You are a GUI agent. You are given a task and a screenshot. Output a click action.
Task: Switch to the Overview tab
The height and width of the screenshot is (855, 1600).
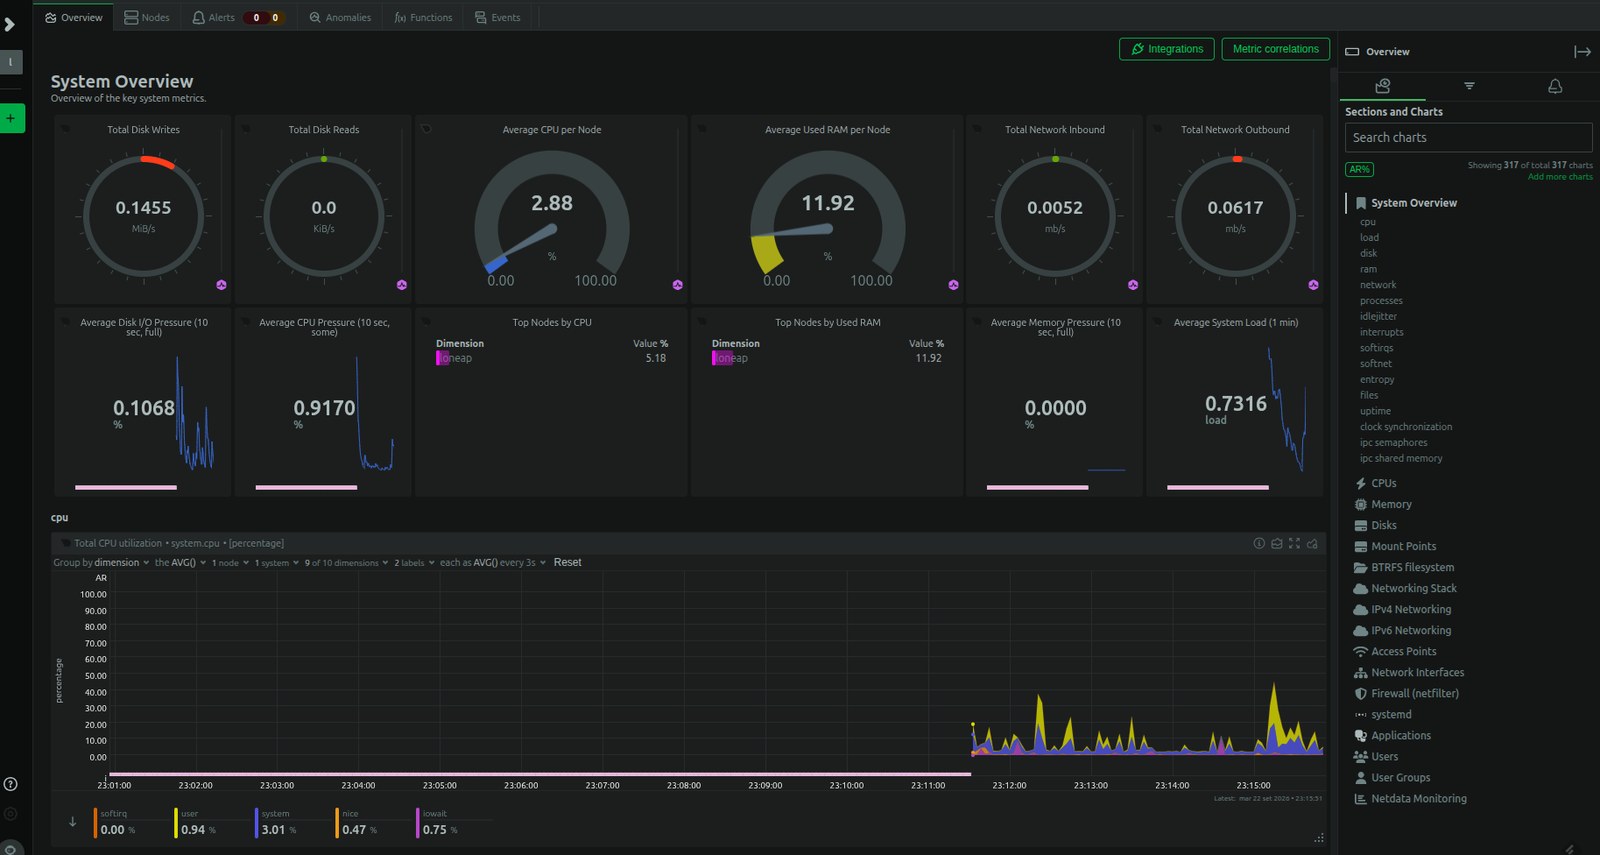[x=74, y=17]
